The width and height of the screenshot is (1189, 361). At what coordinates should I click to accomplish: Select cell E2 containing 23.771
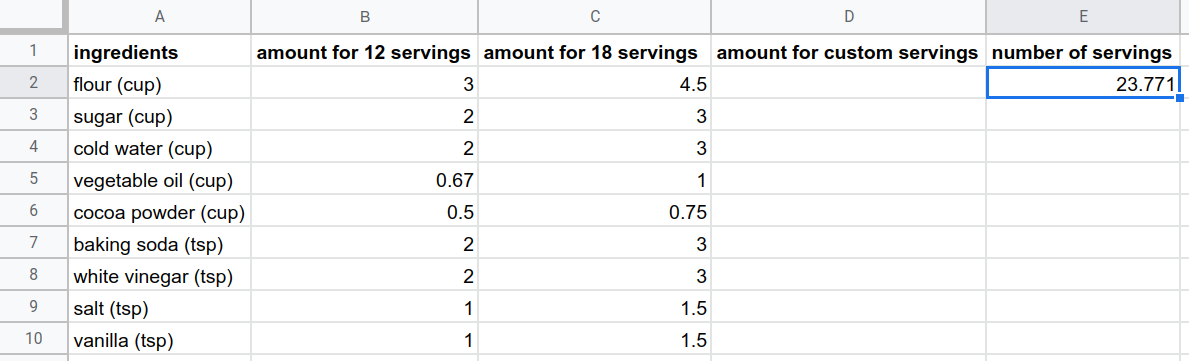point(1084,83)
